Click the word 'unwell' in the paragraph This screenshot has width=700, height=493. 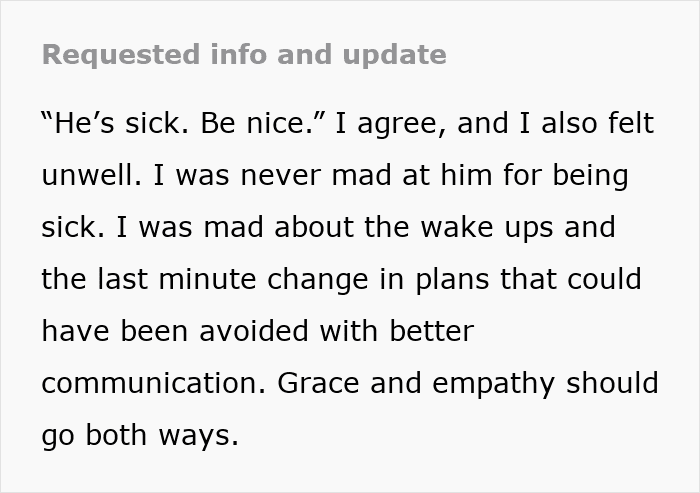[92, 175]
